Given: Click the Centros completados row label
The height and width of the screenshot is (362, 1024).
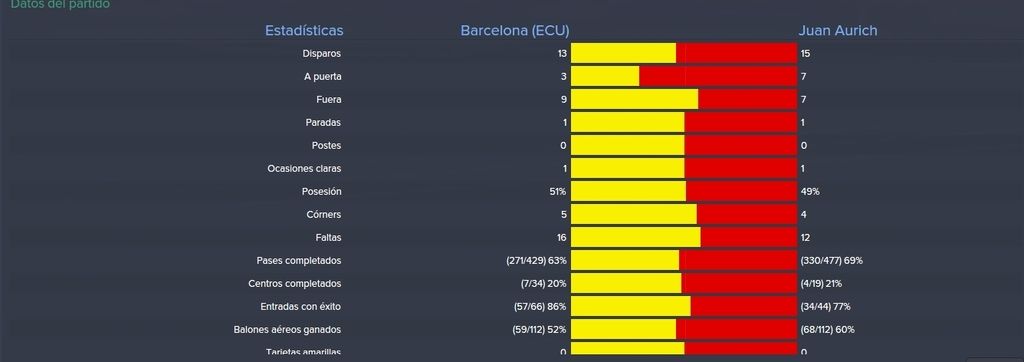Looking at the screenshot, I should pyautogui.click(x=295, y=284).
